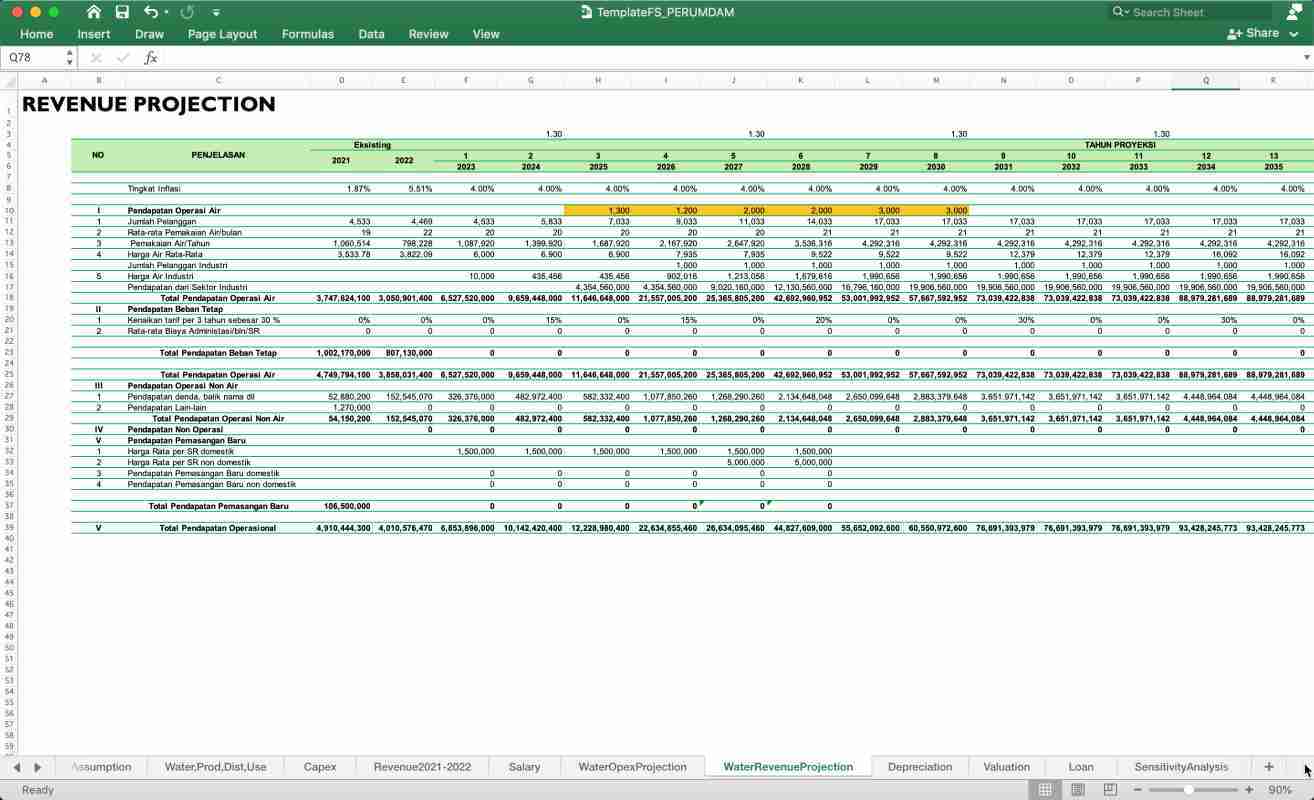Open the Quick Access customize chevron
This screenshot has height=800, width=1314.
tap(216, 12)
